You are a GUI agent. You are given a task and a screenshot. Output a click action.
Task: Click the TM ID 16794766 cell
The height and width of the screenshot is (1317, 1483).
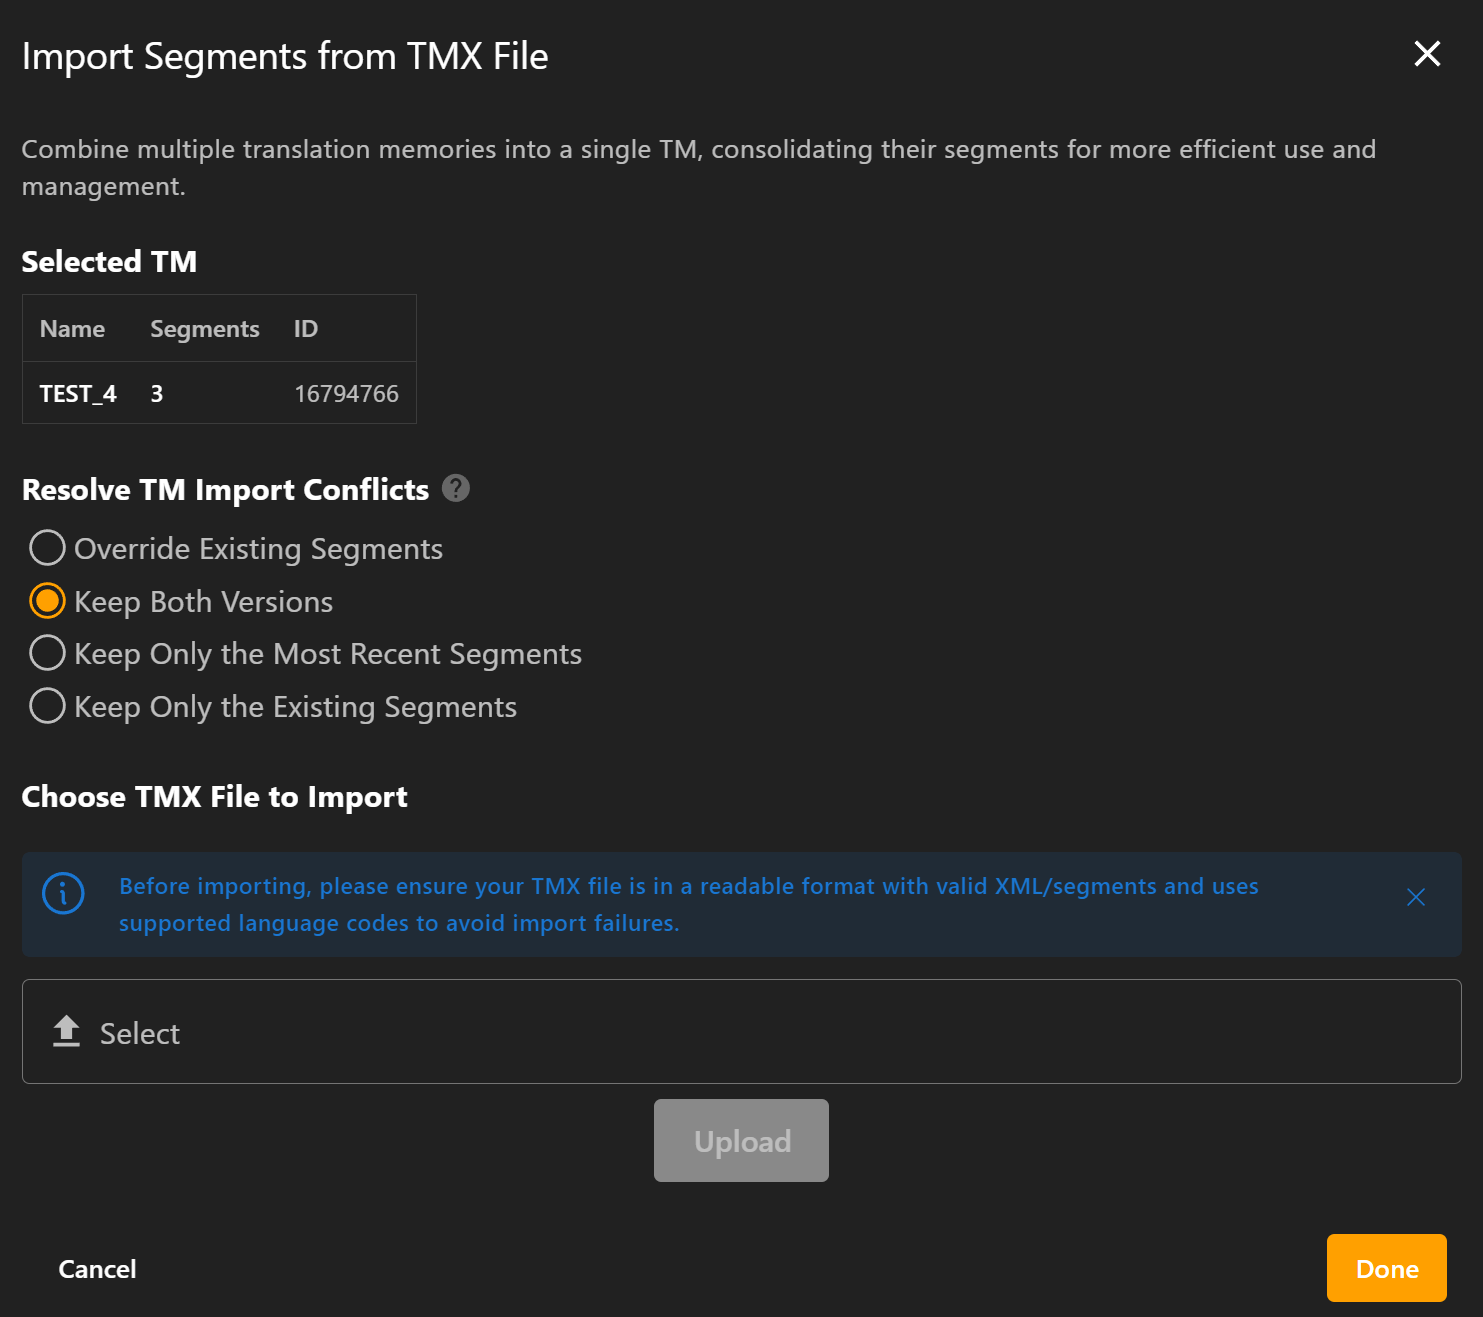(x=346, y=394)
